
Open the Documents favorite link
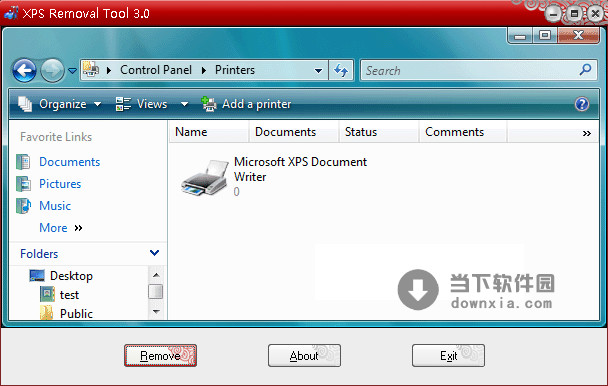(x=69, y=162)
